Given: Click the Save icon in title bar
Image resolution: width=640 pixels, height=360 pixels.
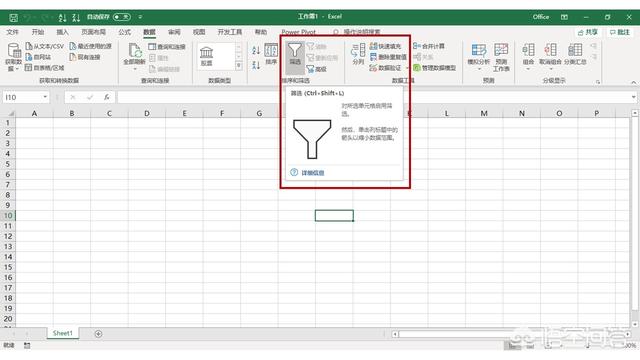Looking at the screenshot, I should tap(13, 18).
